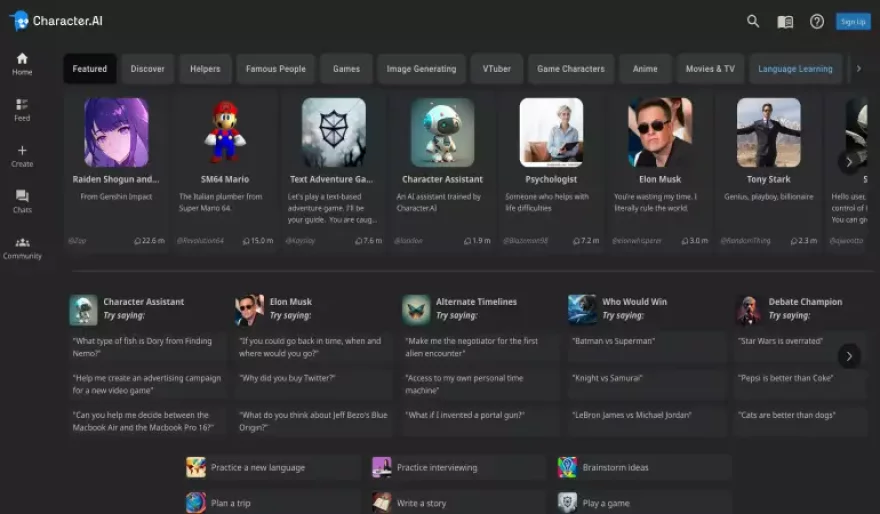Select the personal time machine prompt

(481, 384)
